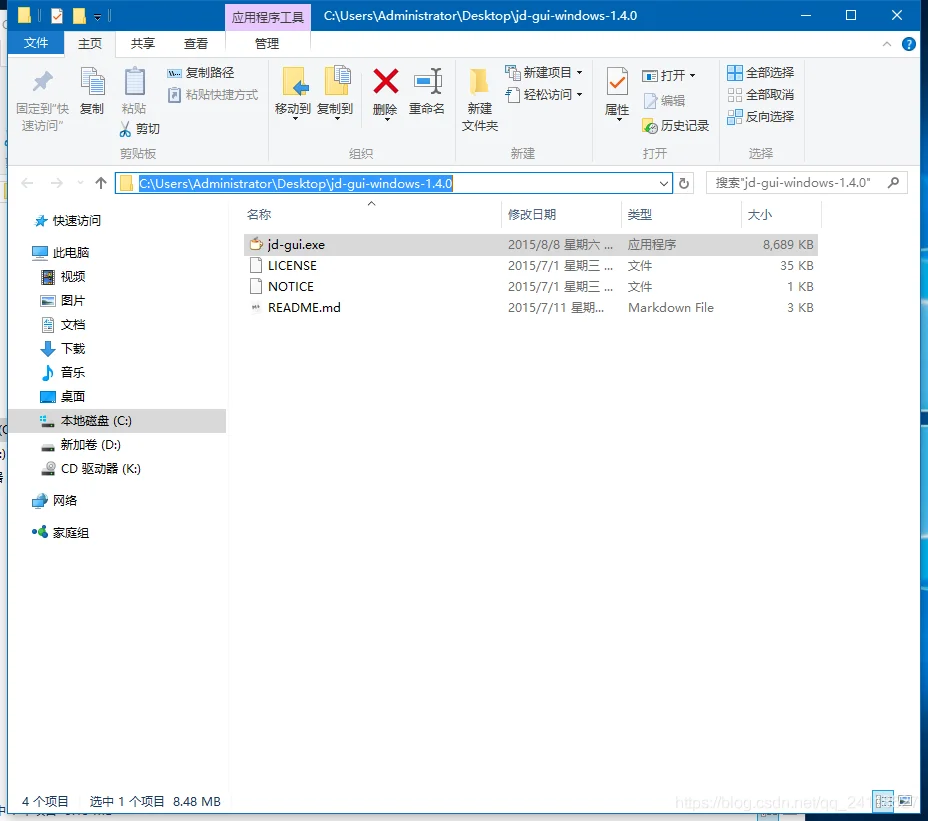Viewport: 928px width, 821px height.
Task: Switch to the 管理 (Manage) tab
Action: point(267,44)
